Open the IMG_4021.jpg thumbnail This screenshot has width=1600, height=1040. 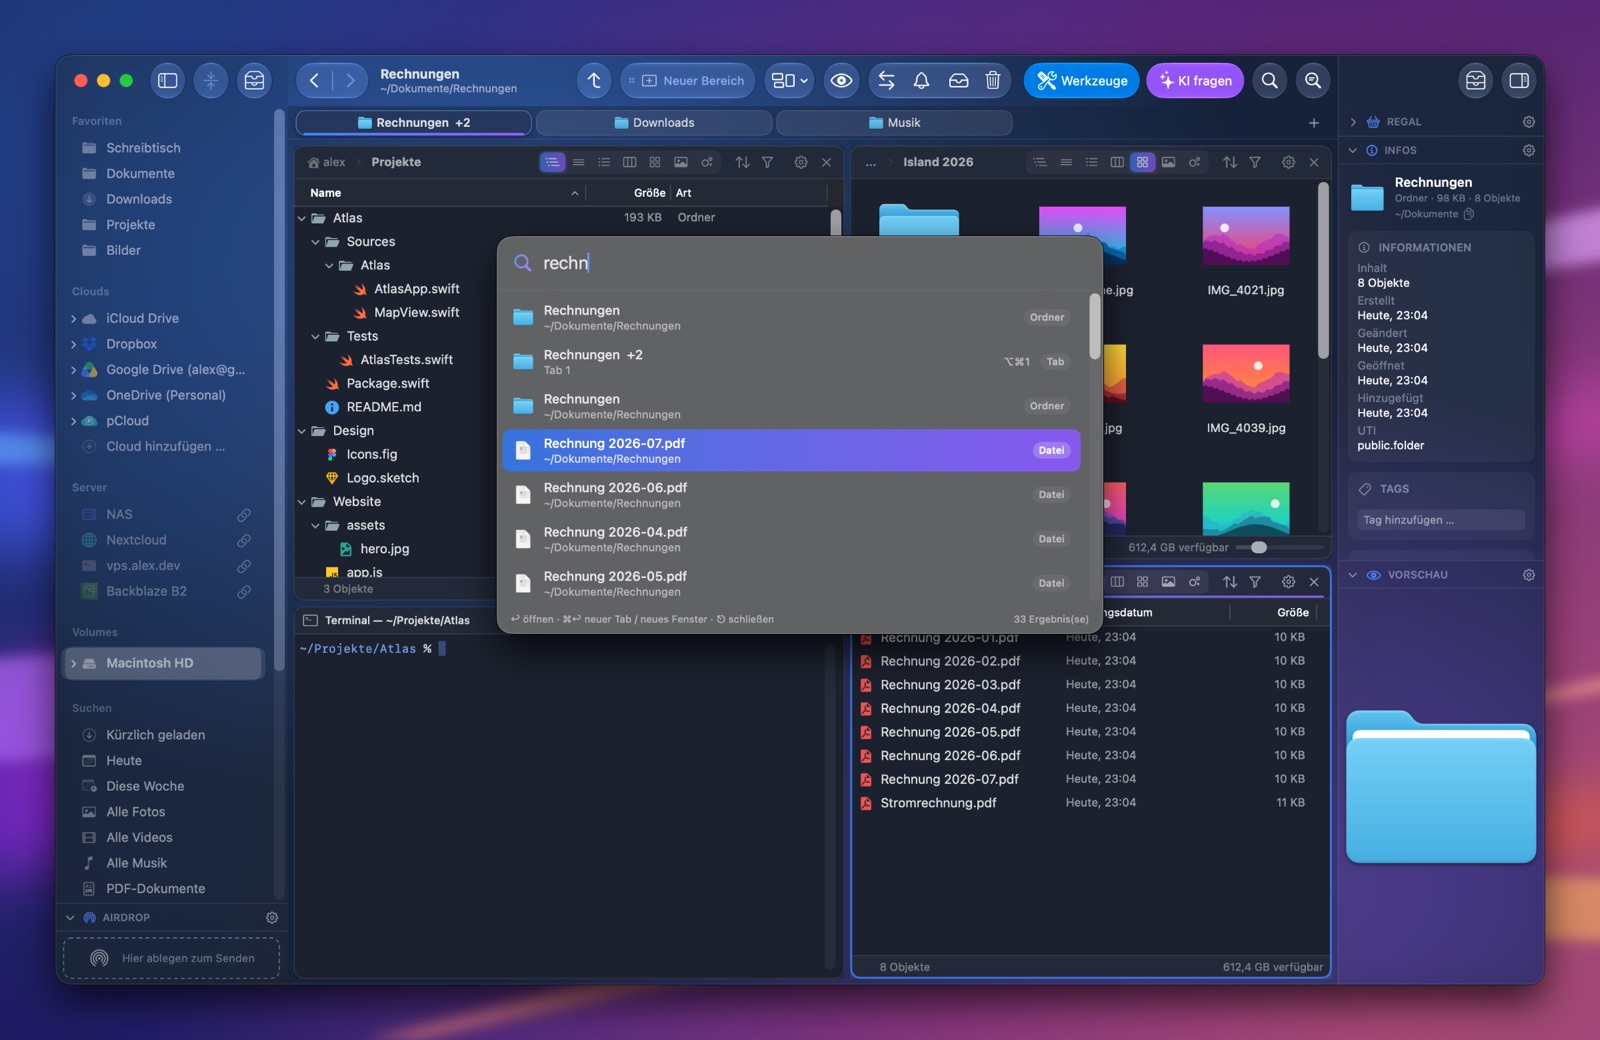[x=1245, y=237]
